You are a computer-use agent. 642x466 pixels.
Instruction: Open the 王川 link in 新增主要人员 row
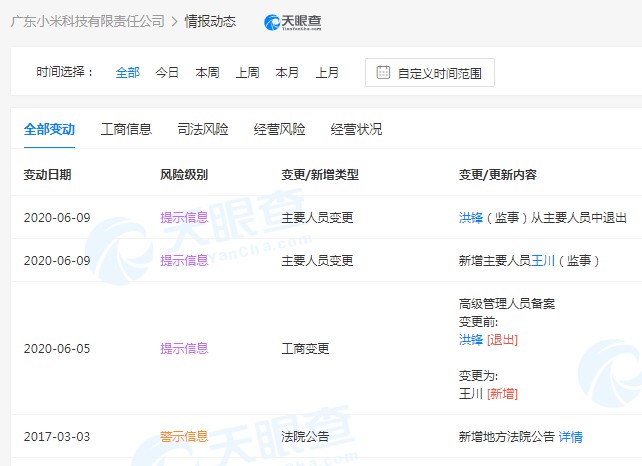tap(543, 260)
